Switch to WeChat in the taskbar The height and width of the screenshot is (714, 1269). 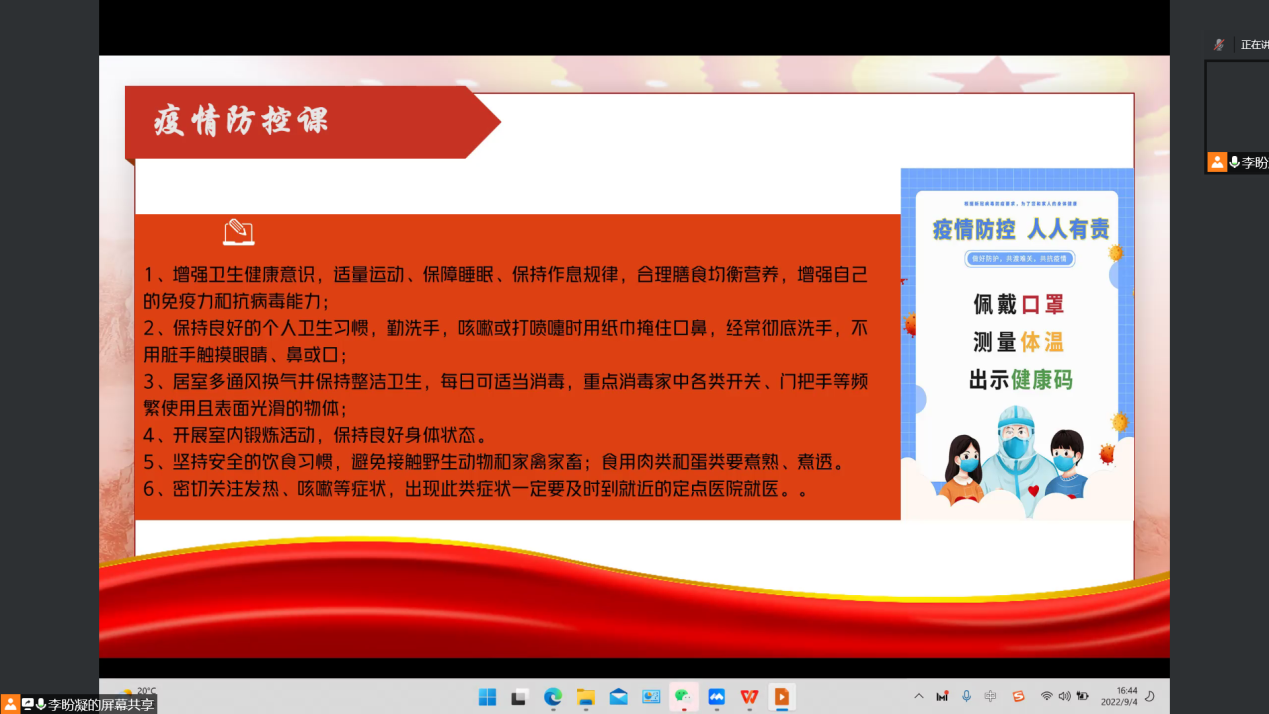(684, 697)
